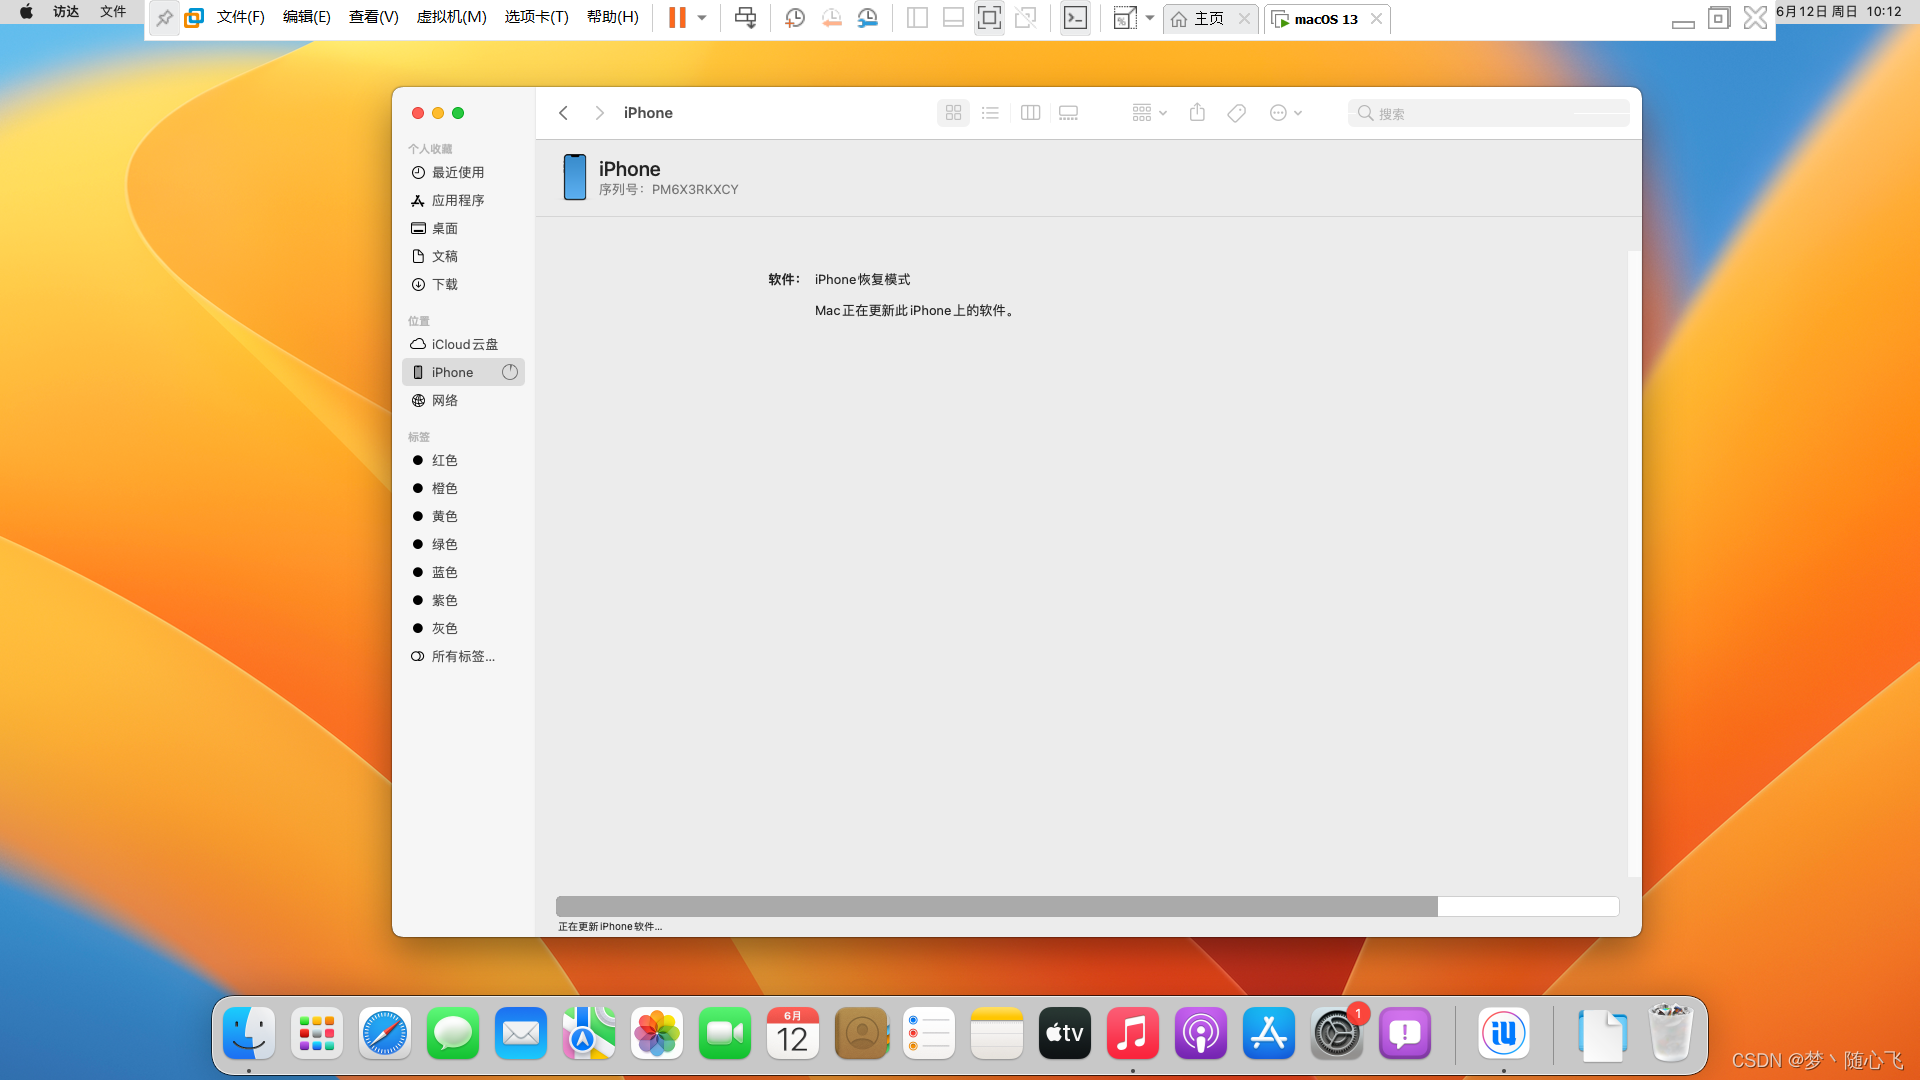The height and width of the screenshot is (1080, 1920).
Task: Click the Edit Tags toolbar icon
Action: pyautogui.click(x=1236, y=113)
